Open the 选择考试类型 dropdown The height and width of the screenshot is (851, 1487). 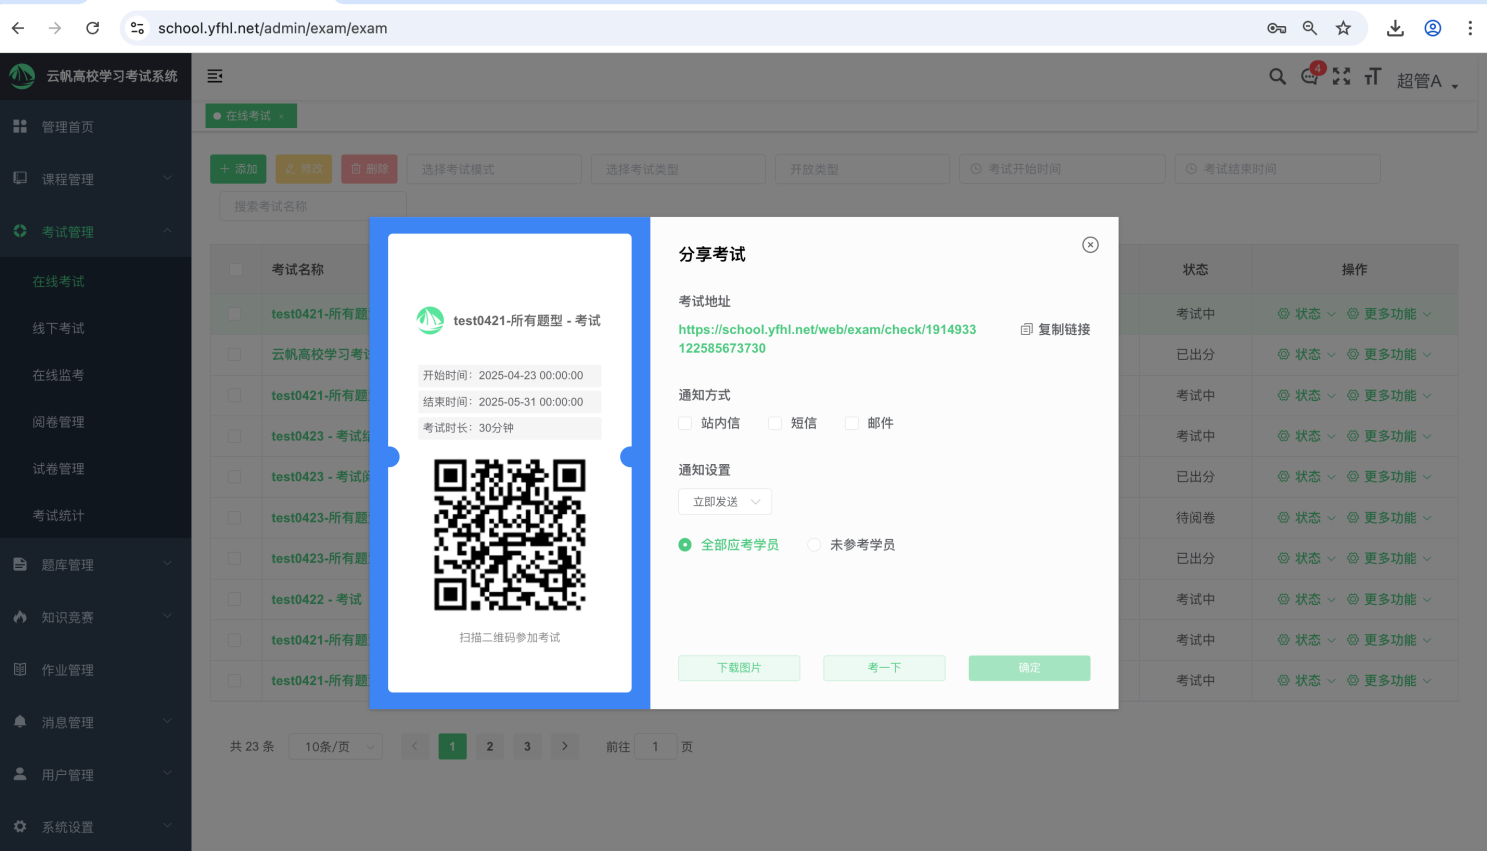678,169
